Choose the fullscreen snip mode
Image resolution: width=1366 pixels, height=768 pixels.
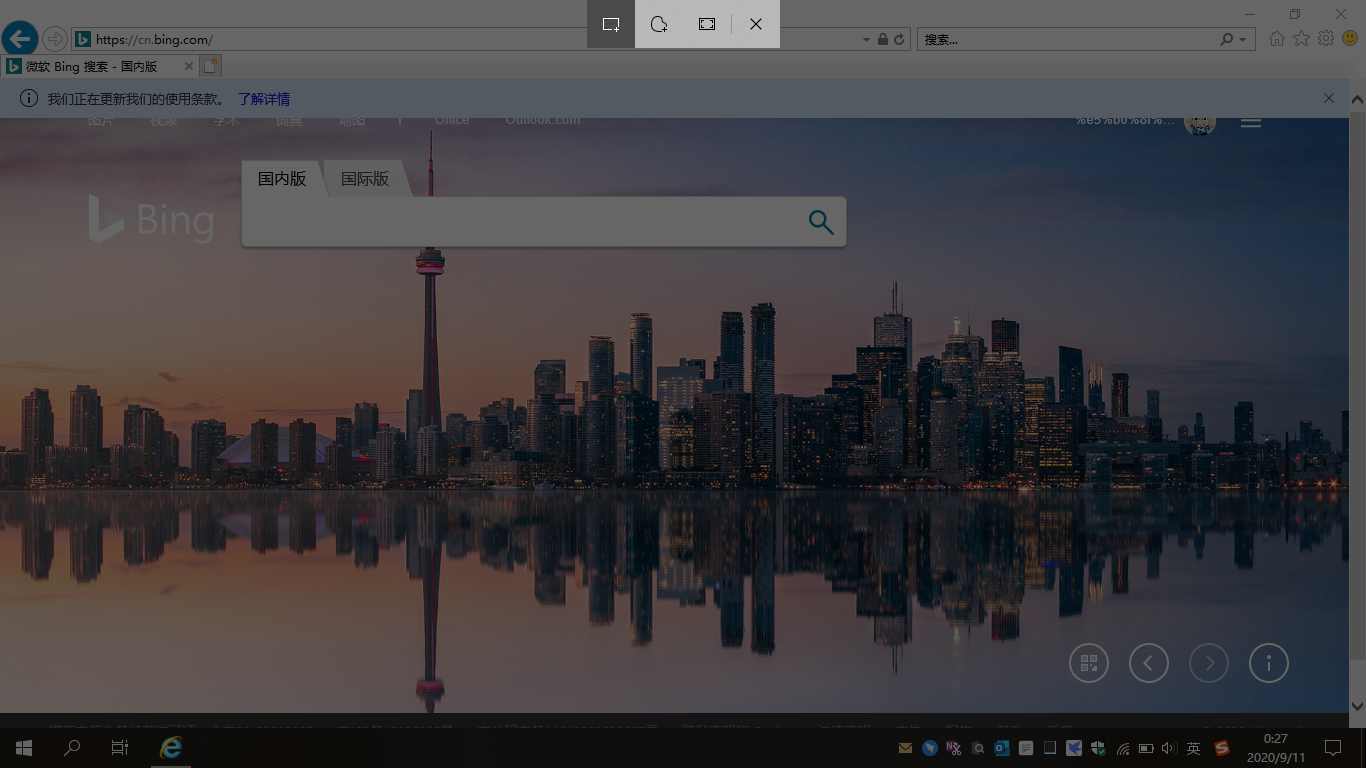(707, 24)
